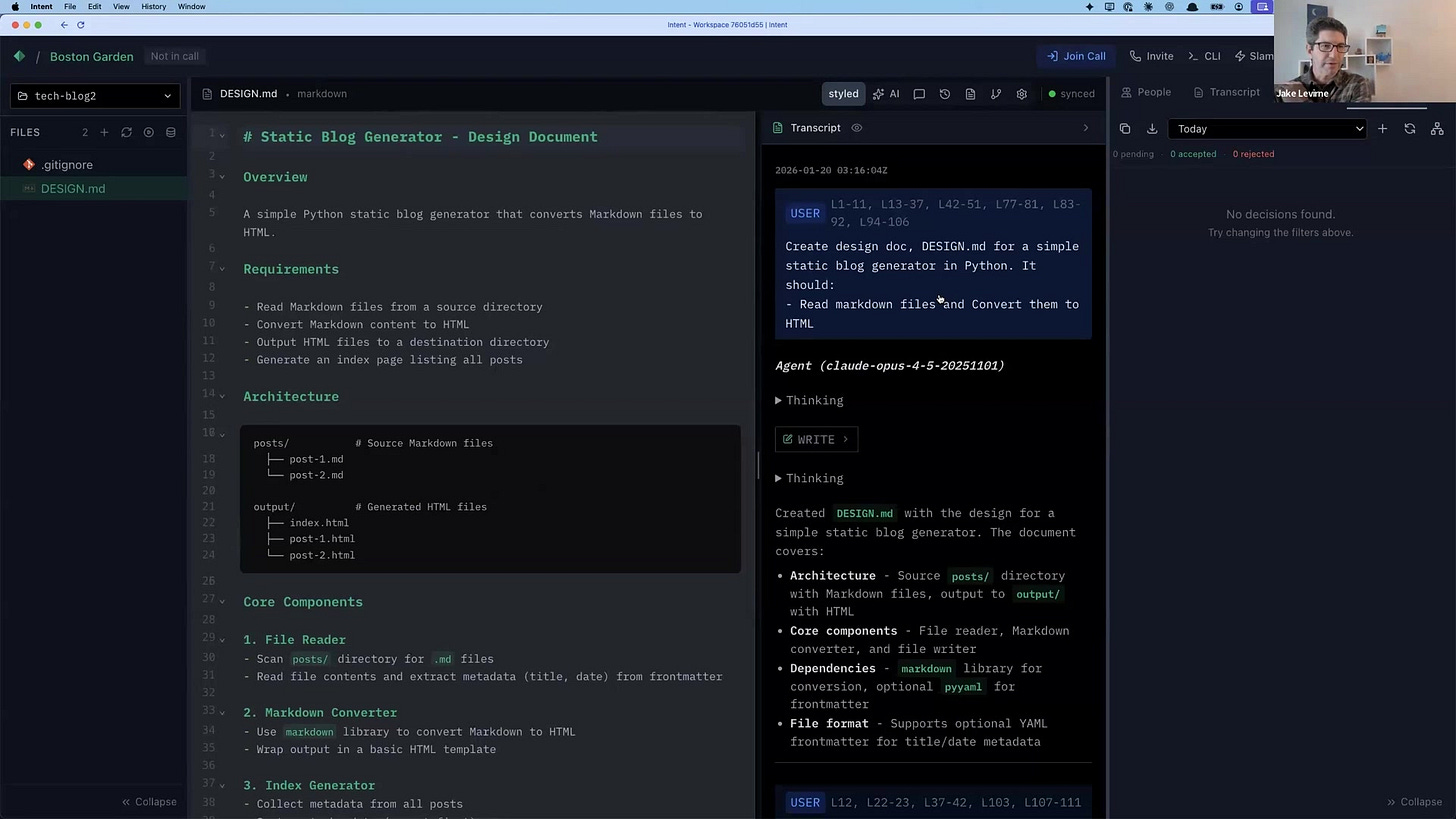The image size is (1456, 819).
Task: Toggle Transcript visibility eye icon
Action: point(856,127)
